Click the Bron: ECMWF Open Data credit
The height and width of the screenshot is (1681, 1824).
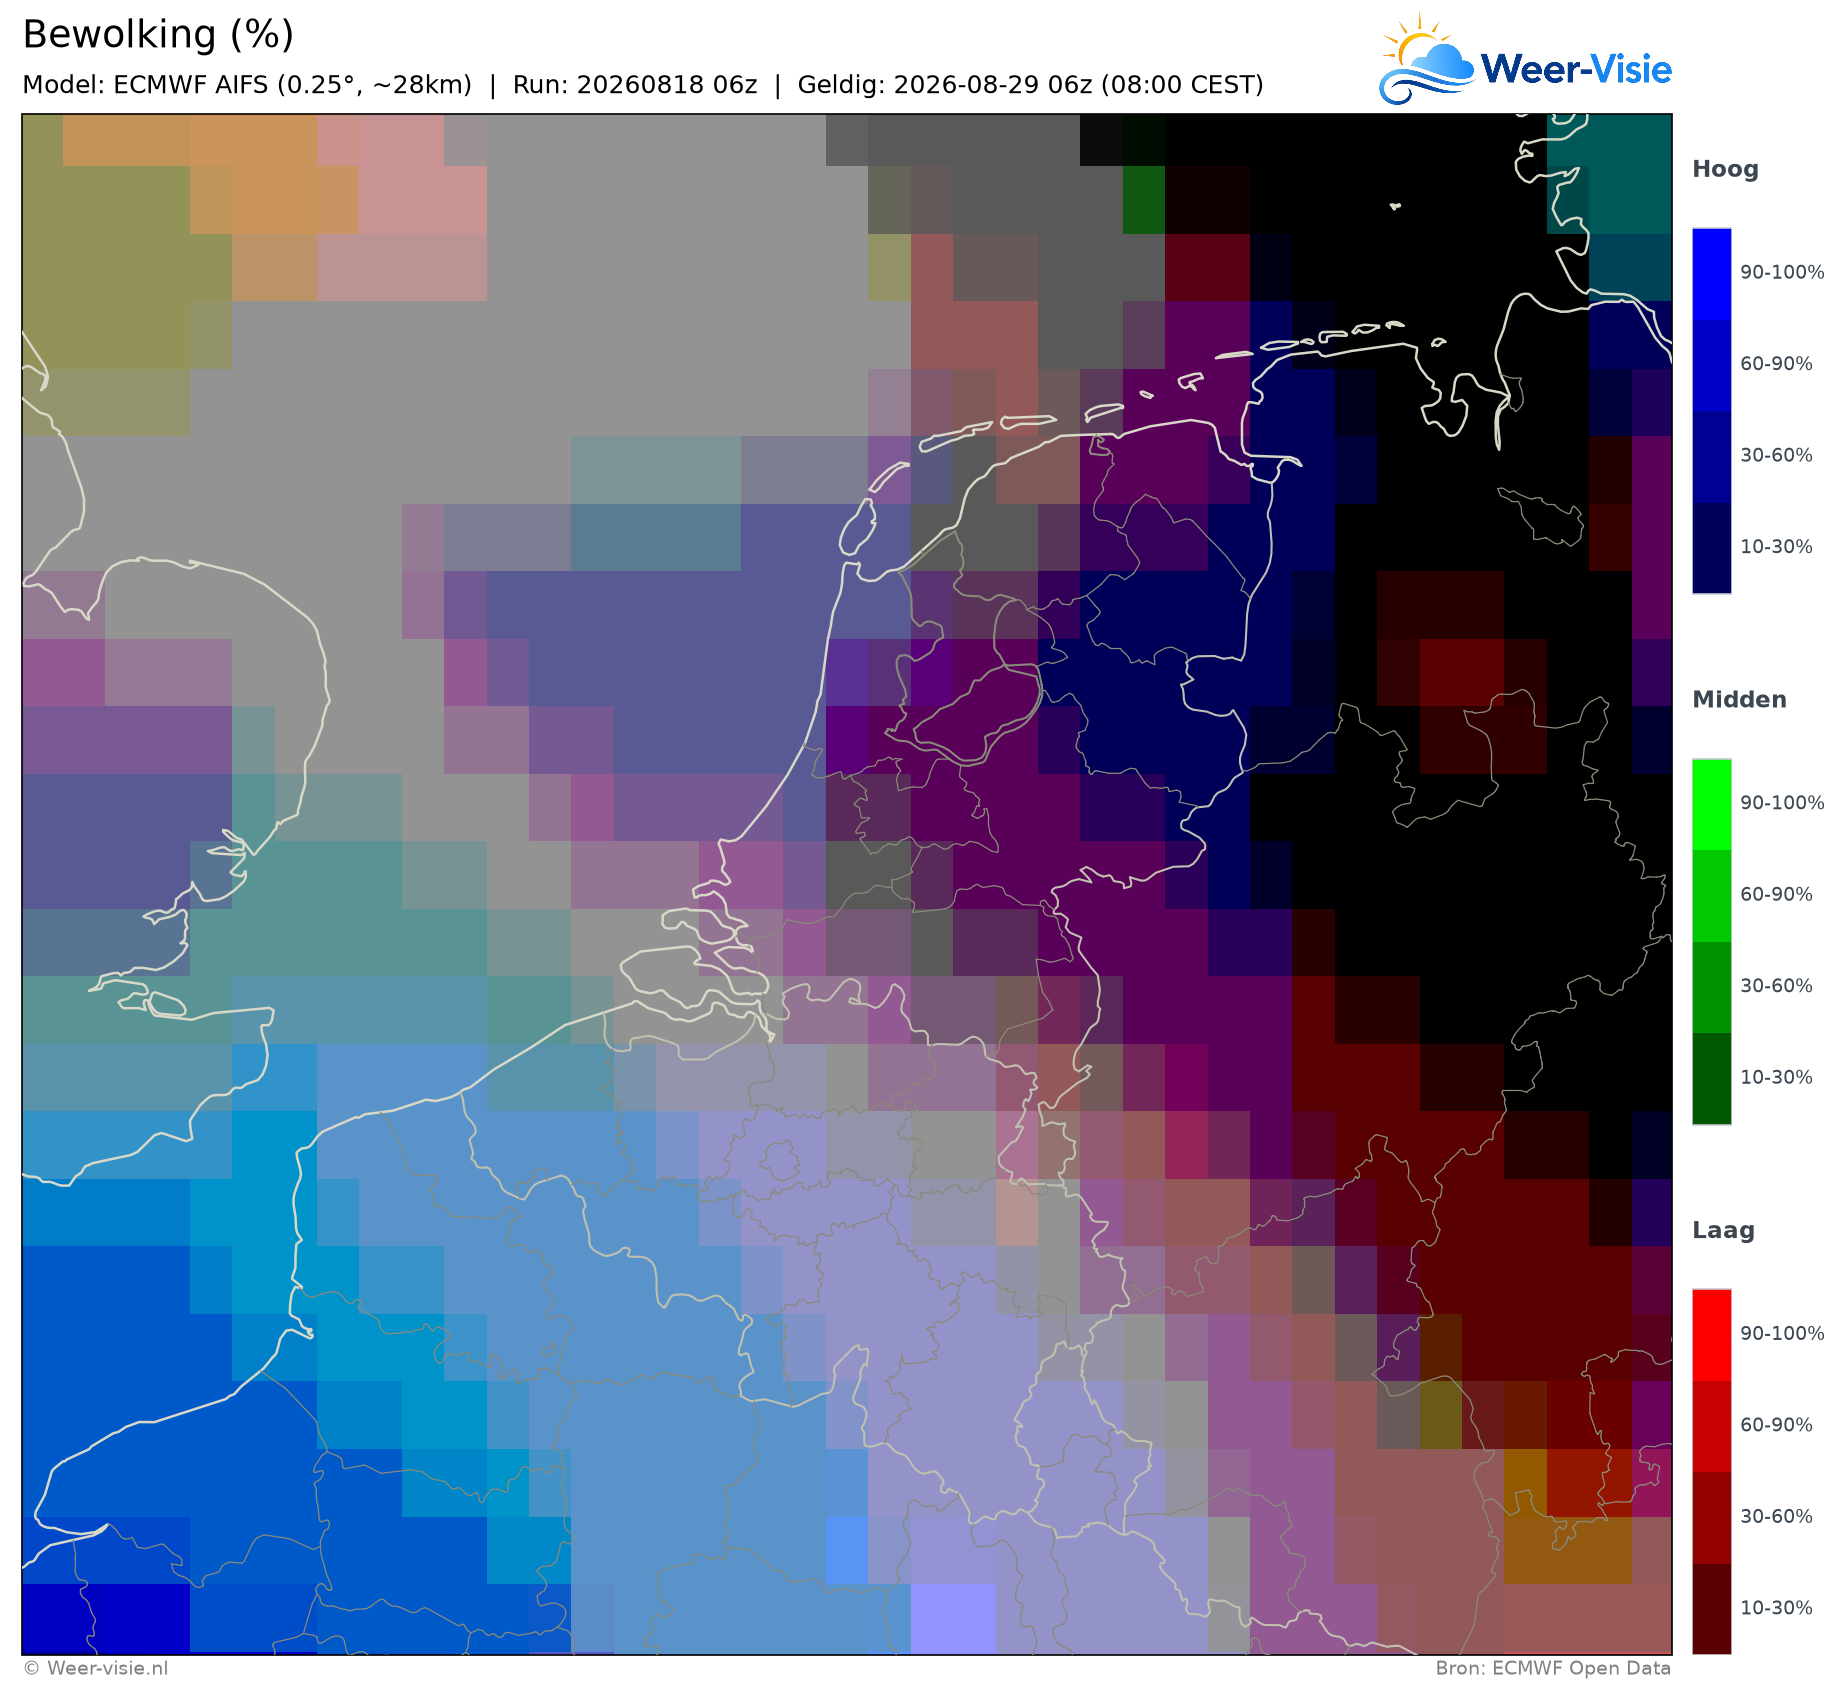point(1553,1668)
